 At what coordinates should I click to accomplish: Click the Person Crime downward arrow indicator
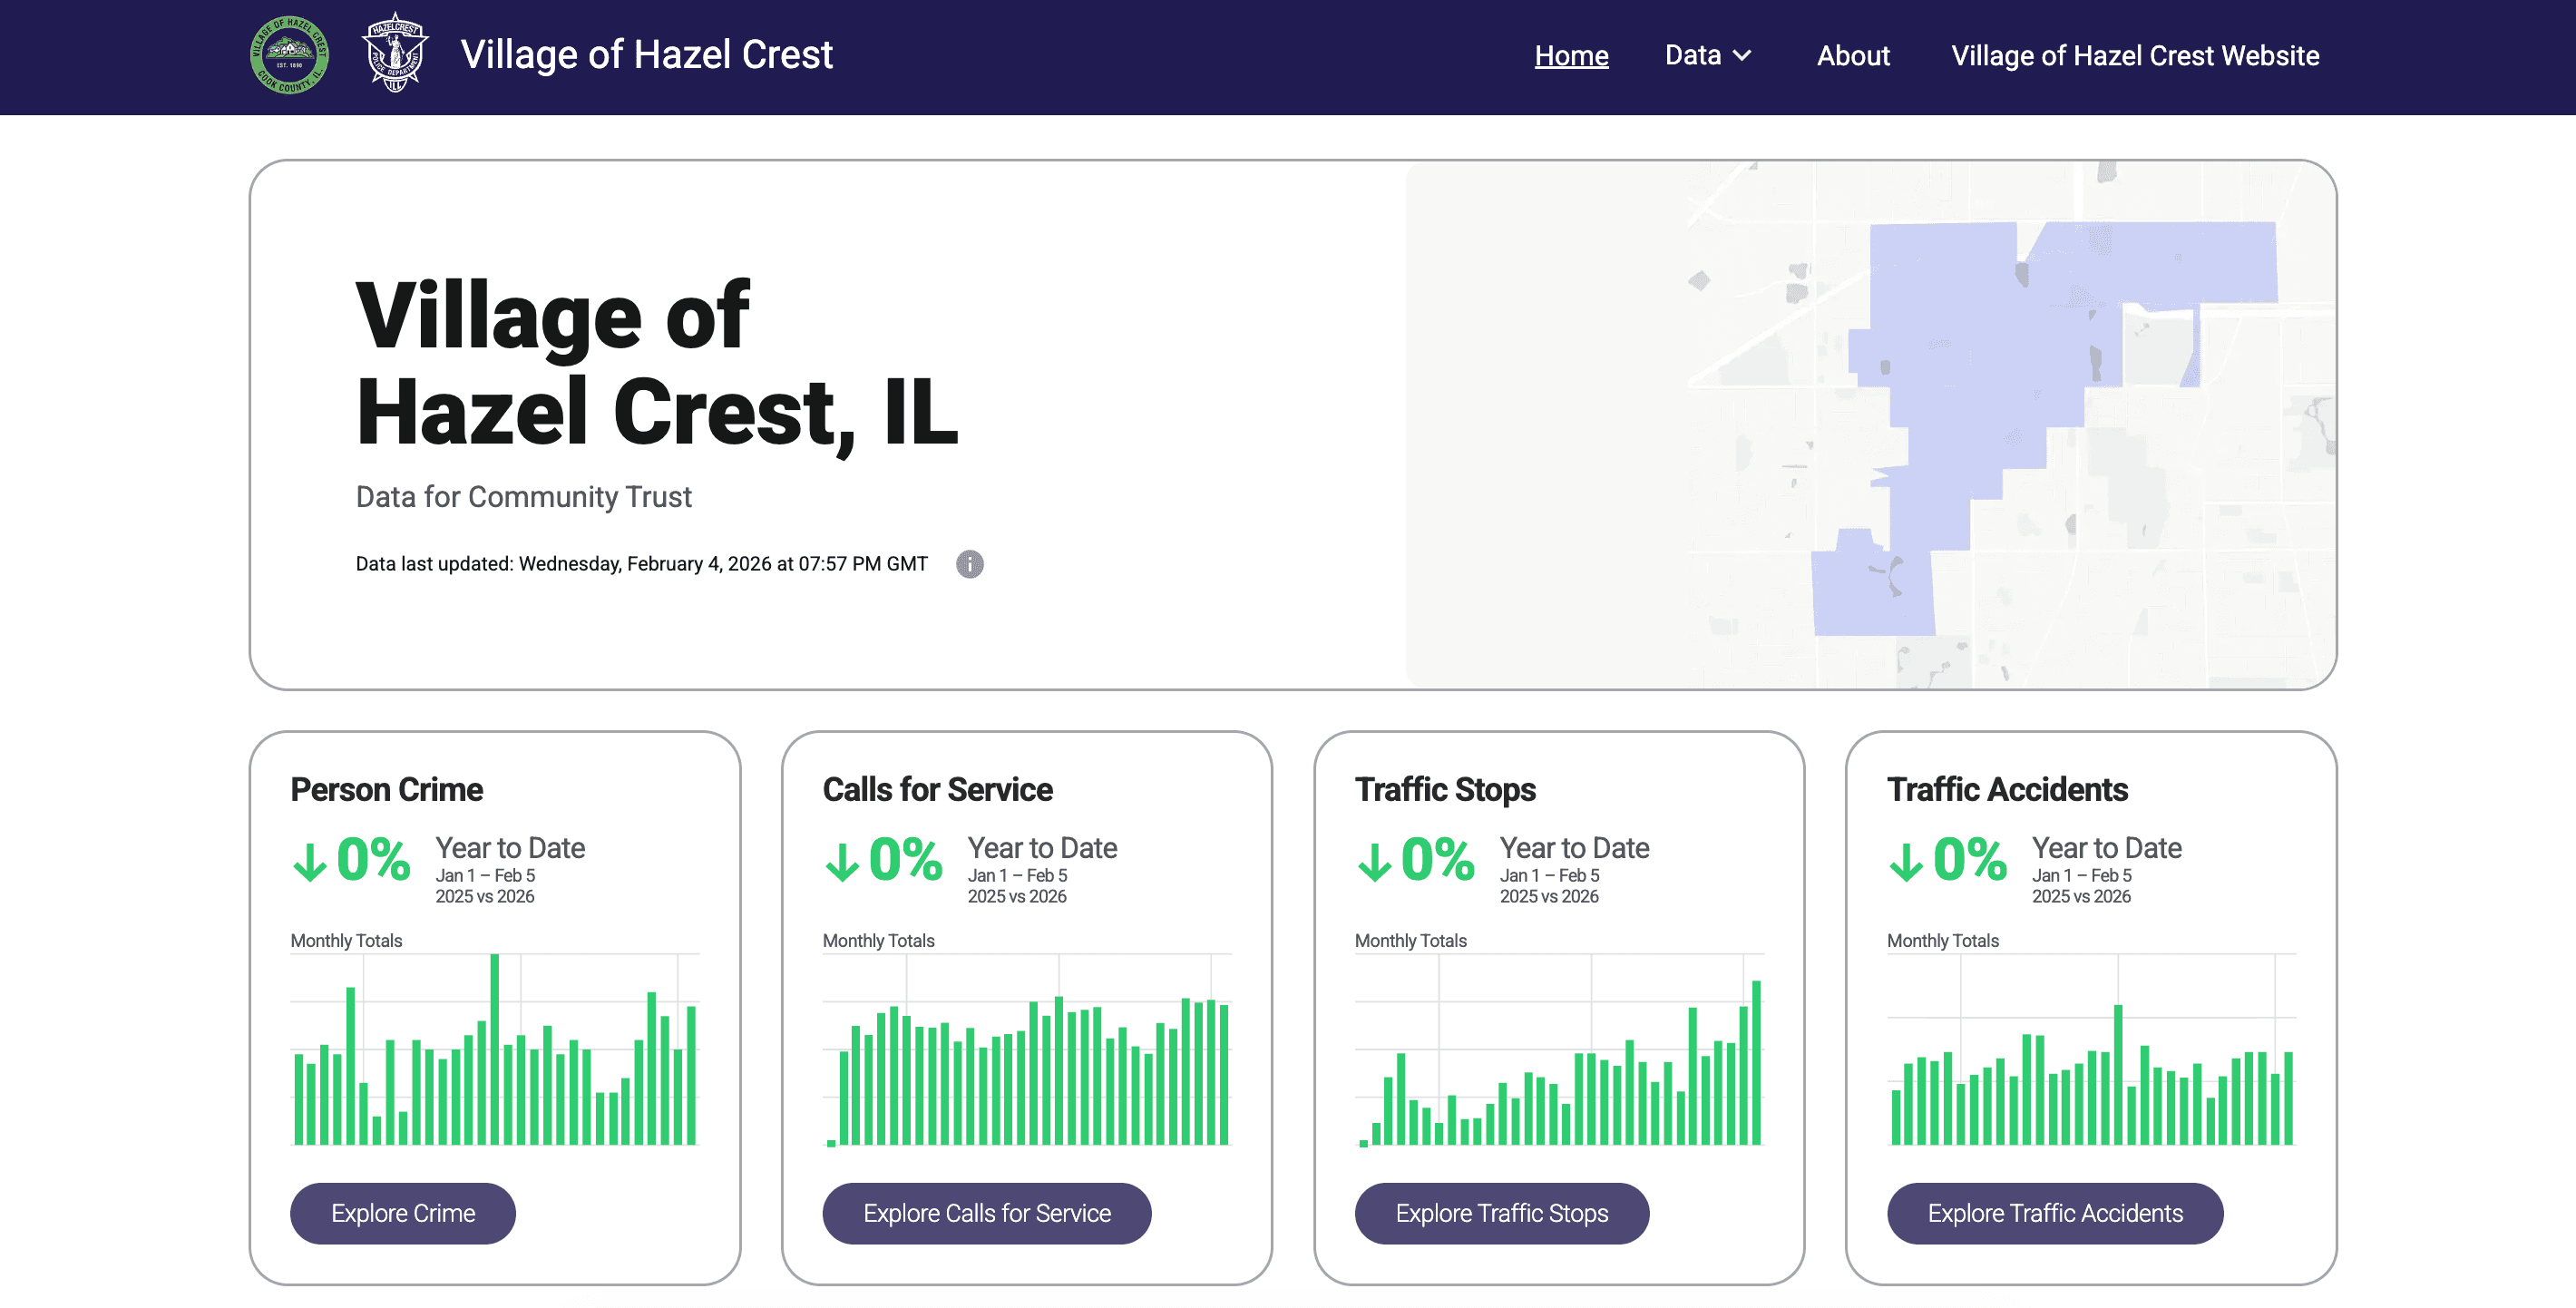click(x=311, y=860)
